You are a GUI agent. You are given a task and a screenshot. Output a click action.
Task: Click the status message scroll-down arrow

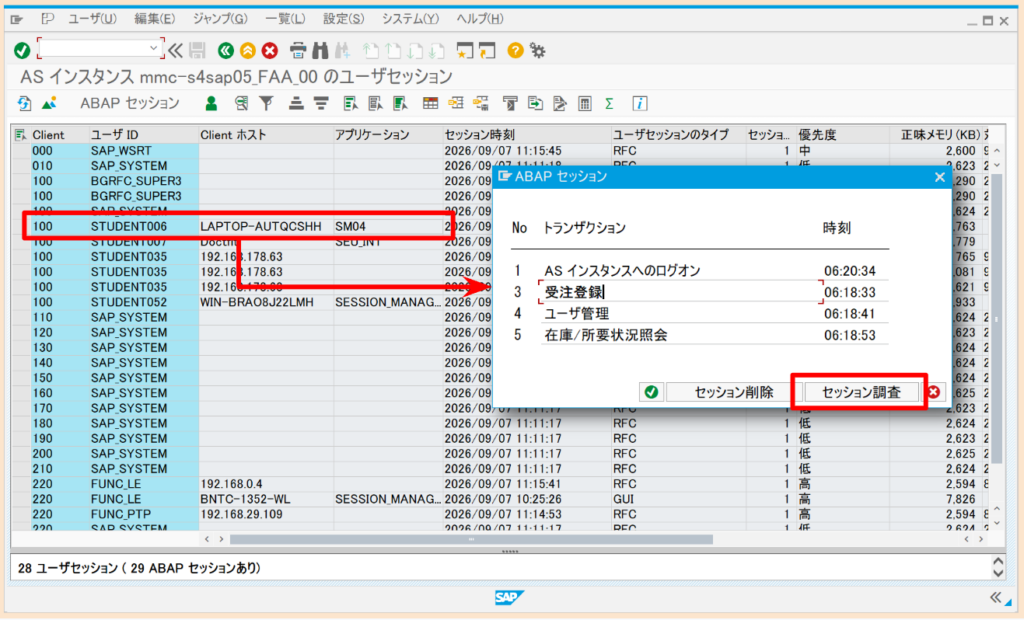(x=998, y=574)
